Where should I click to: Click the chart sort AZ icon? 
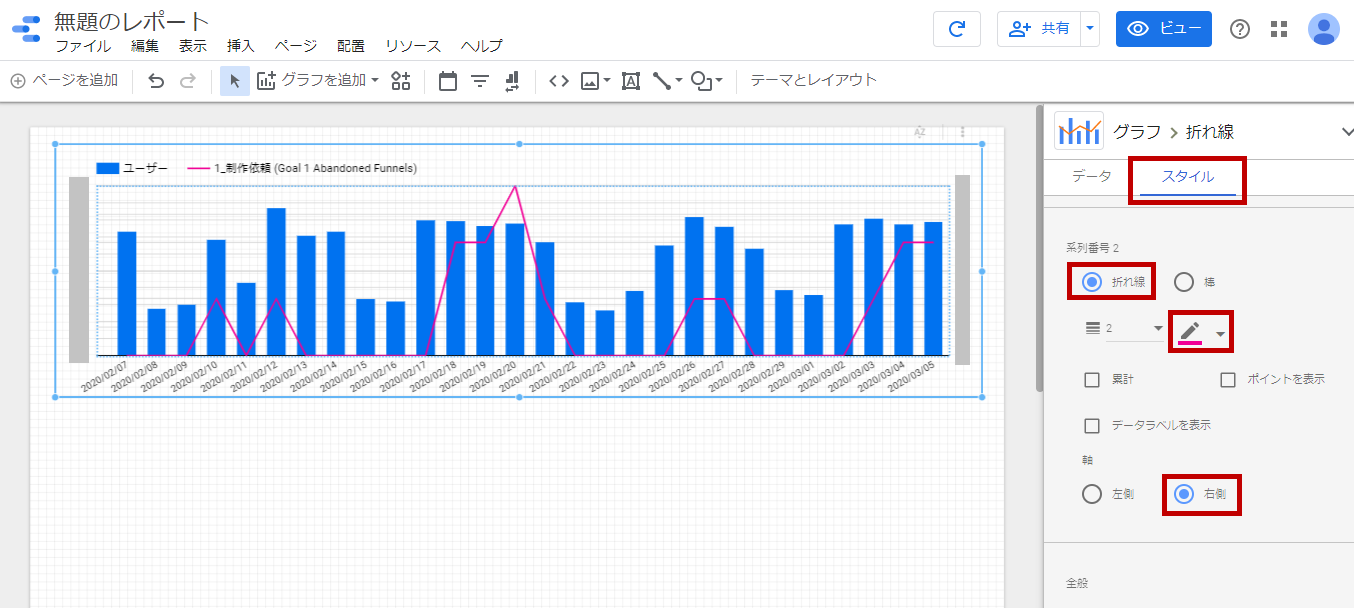click(920, 132)
